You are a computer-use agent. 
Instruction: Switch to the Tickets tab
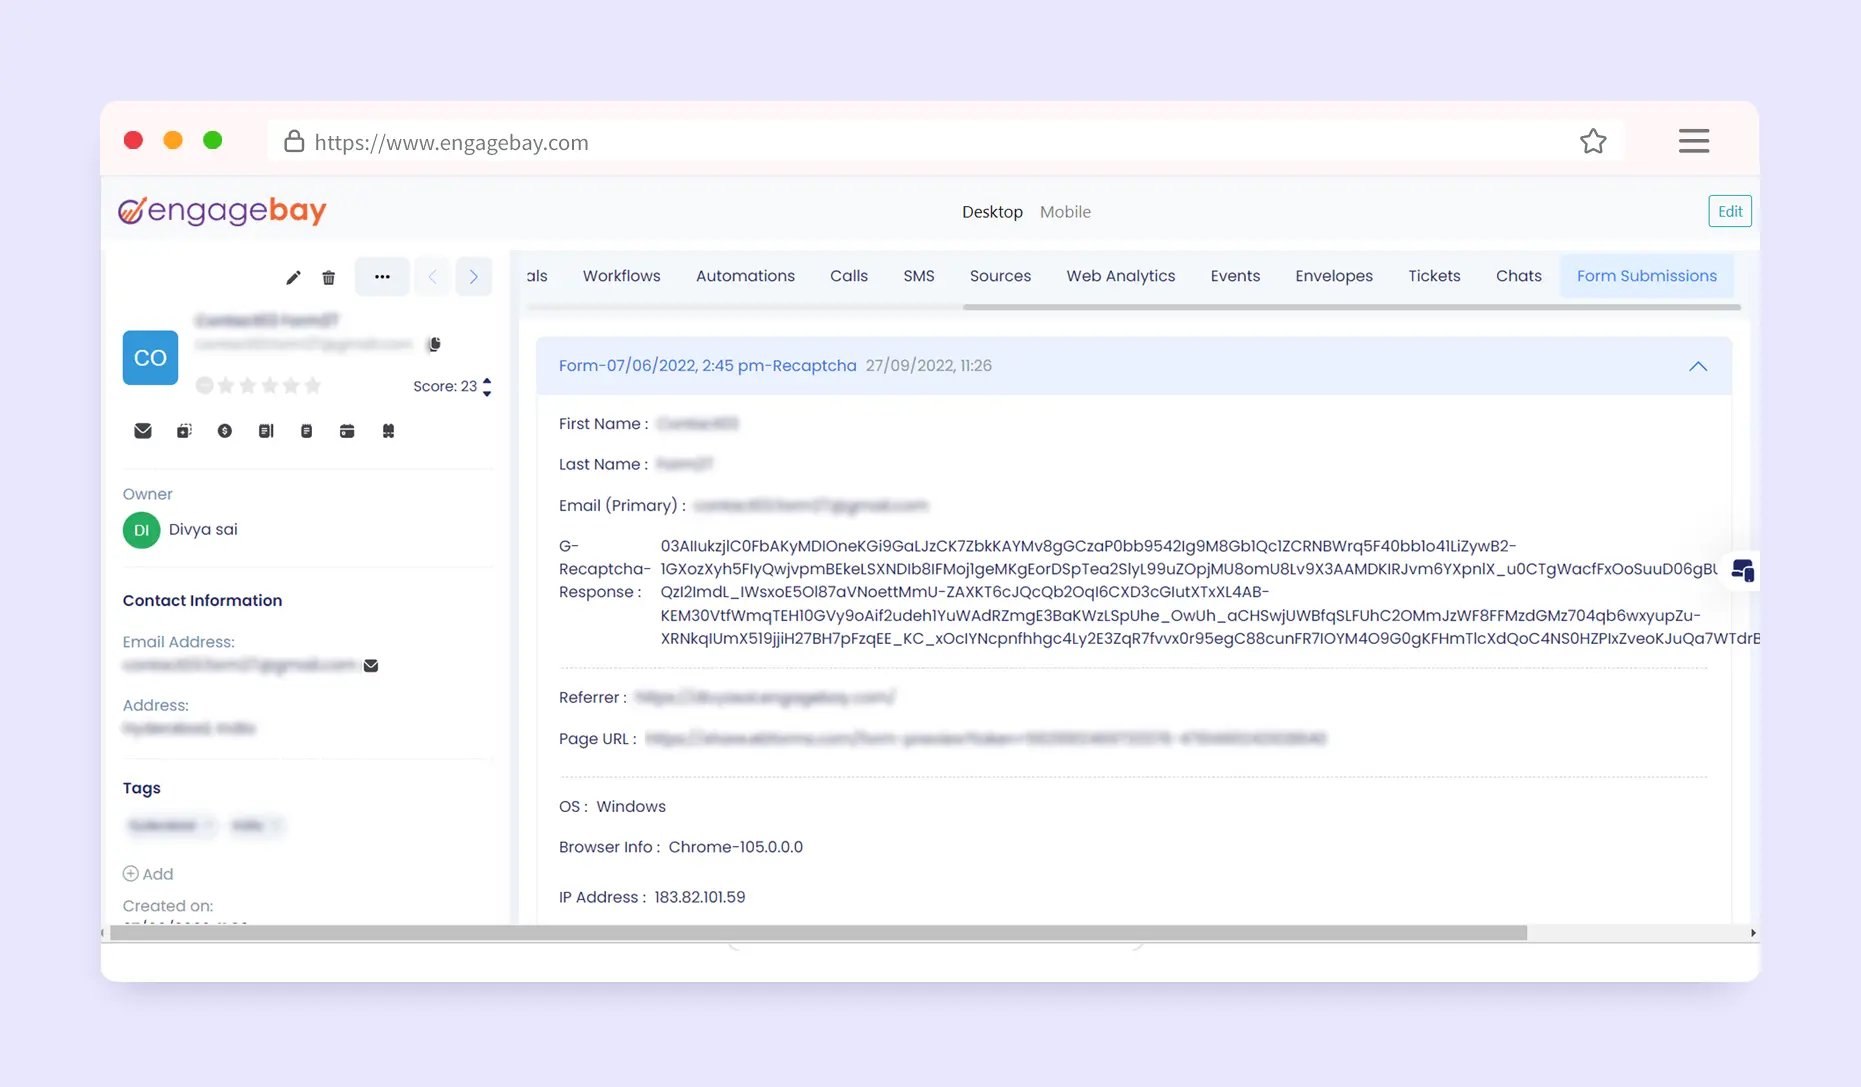[1434, 276]
